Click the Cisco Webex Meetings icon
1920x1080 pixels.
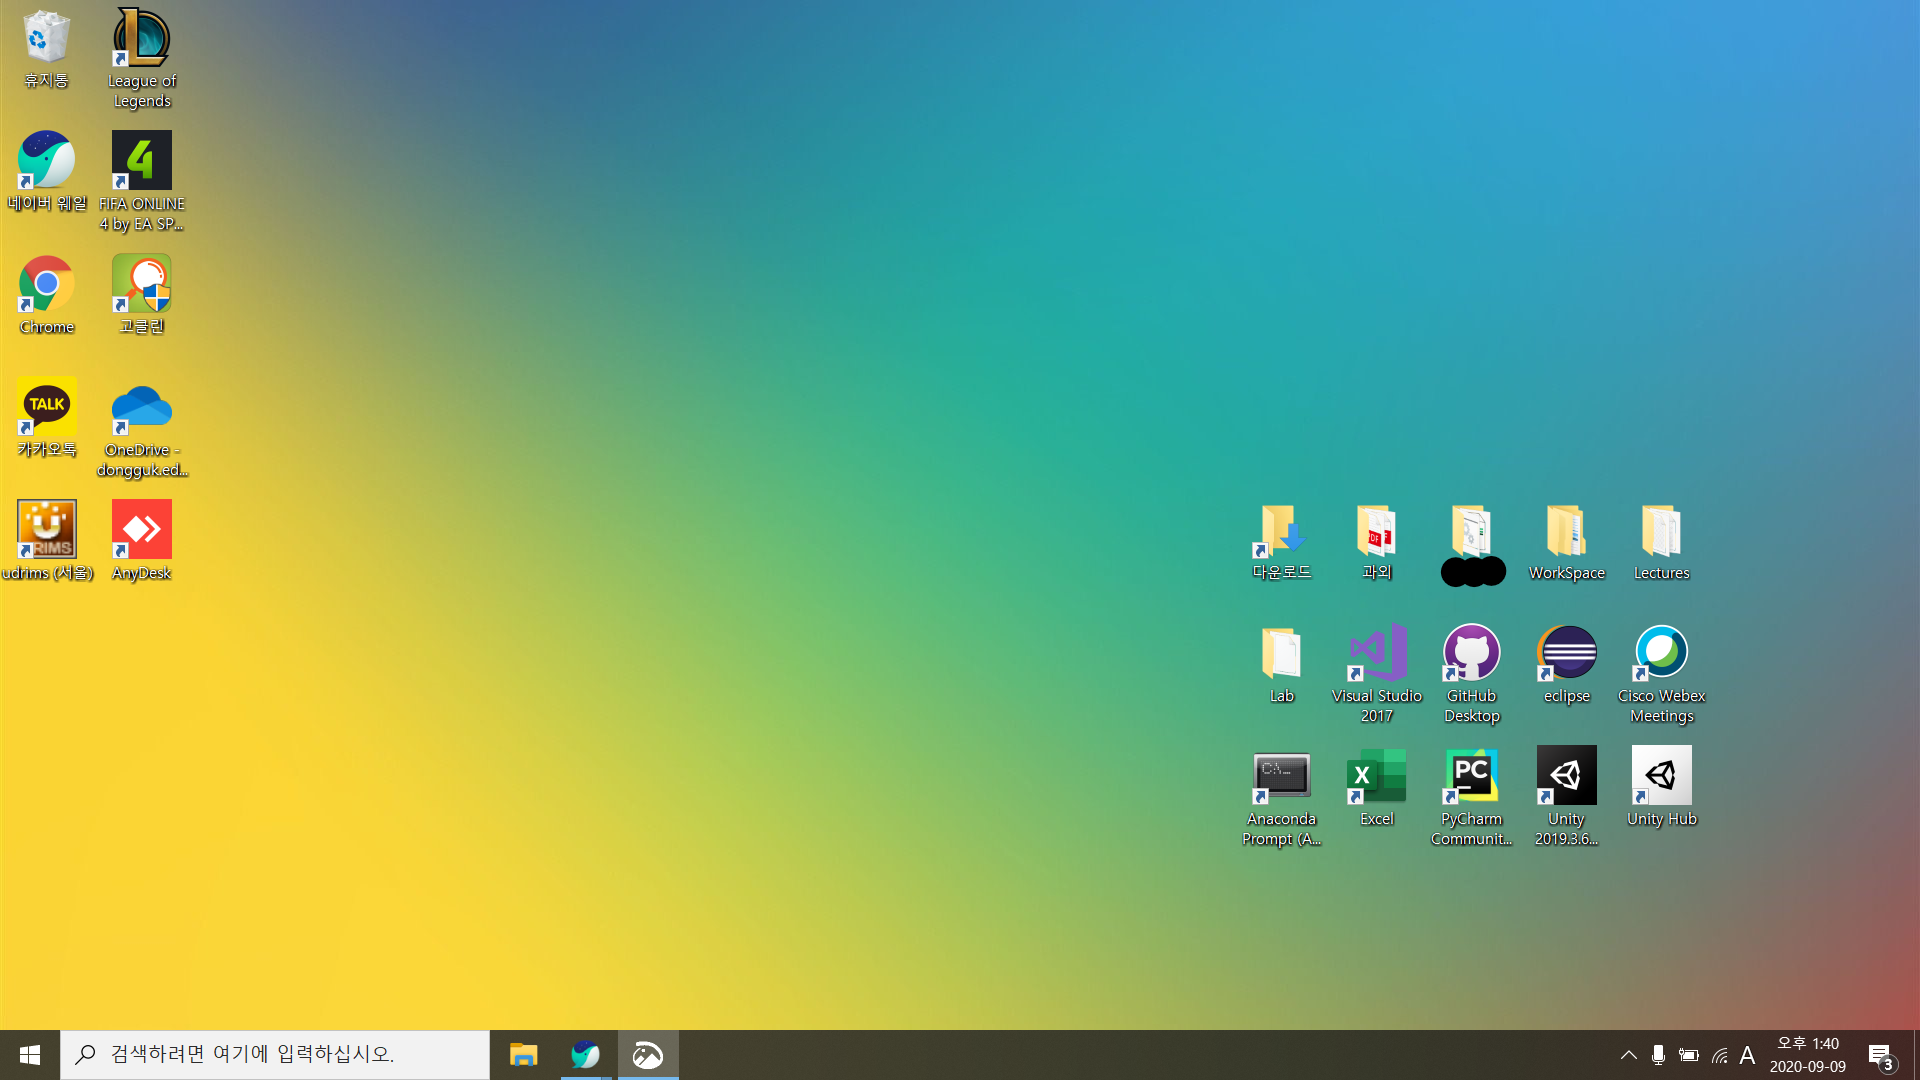(x=1661, y=653)
